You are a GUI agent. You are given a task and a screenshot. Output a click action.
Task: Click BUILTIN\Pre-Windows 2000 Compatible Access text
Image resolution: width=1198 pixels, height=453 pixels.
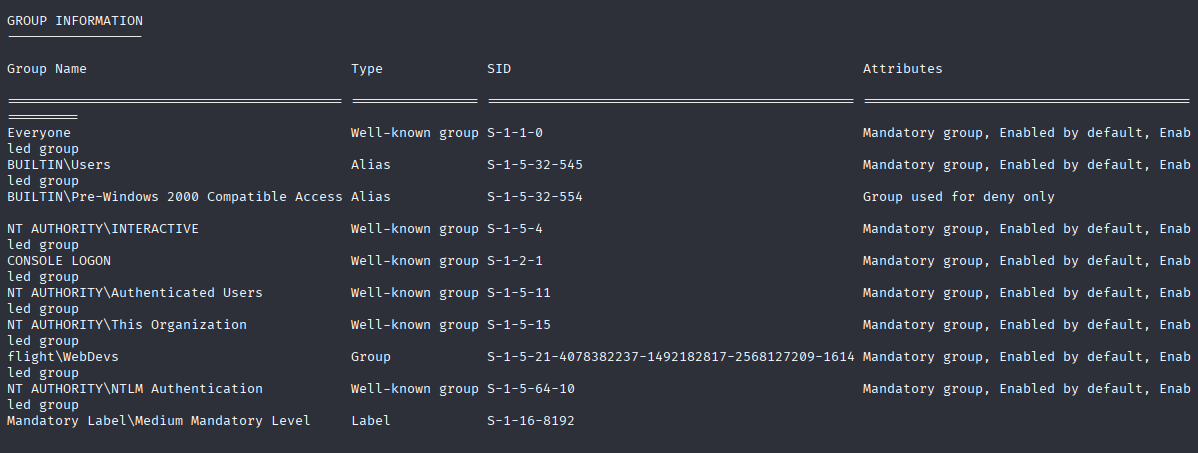175,197
